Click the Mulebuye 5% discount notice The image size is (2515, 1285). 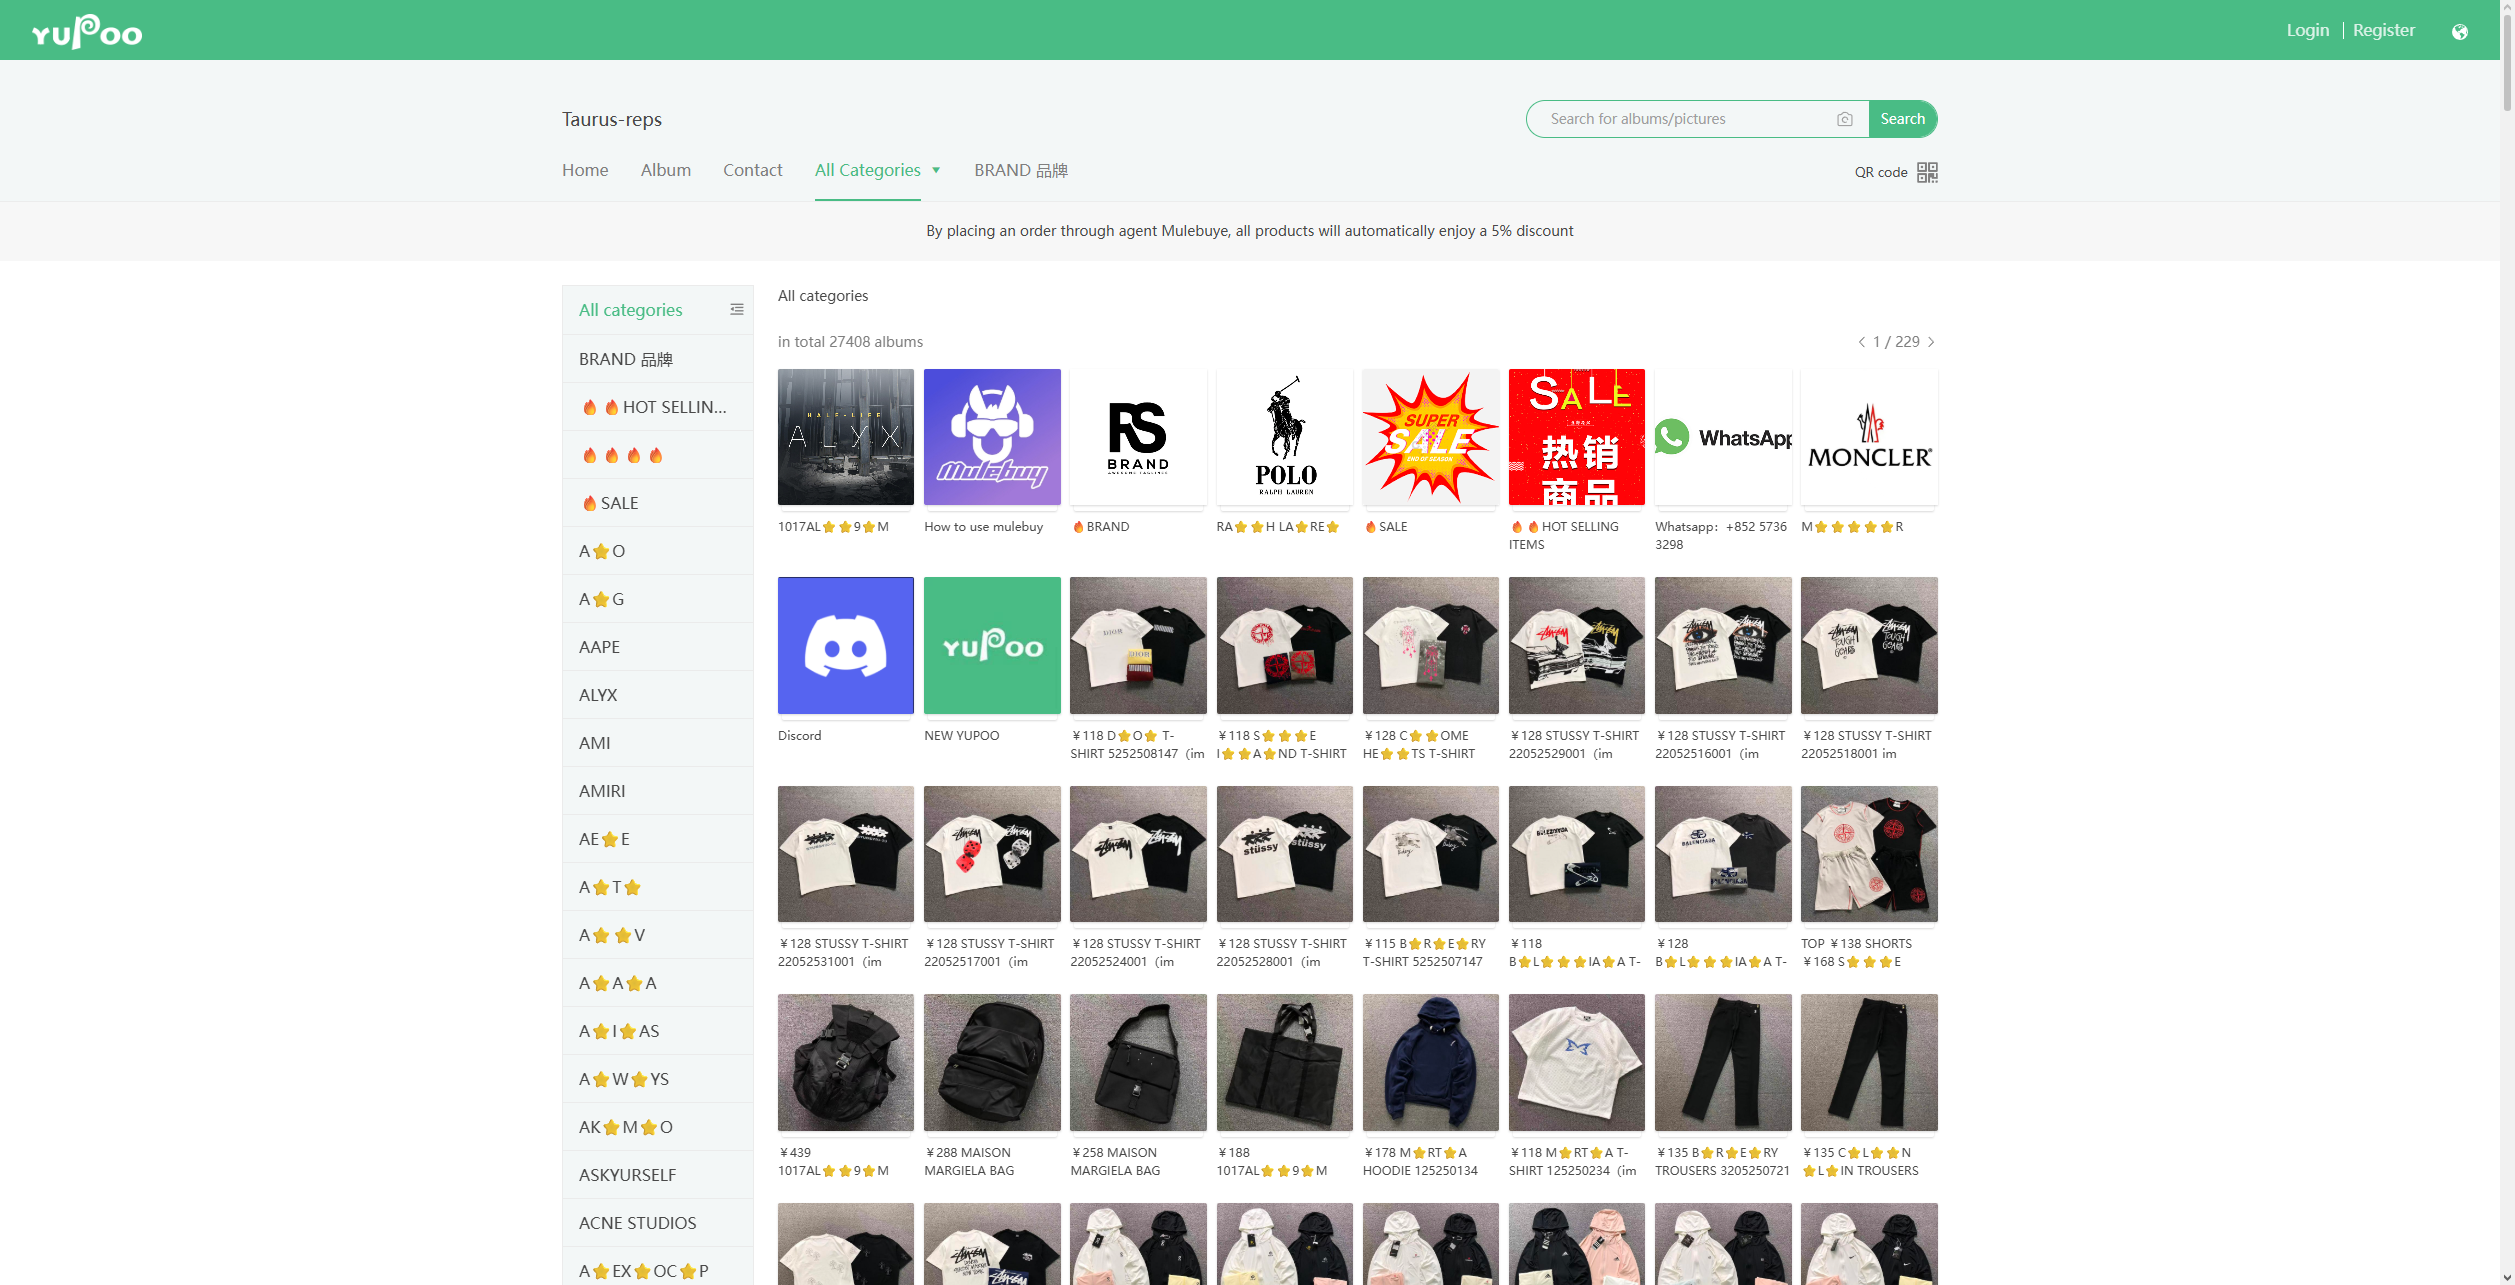click(1250, 231)
